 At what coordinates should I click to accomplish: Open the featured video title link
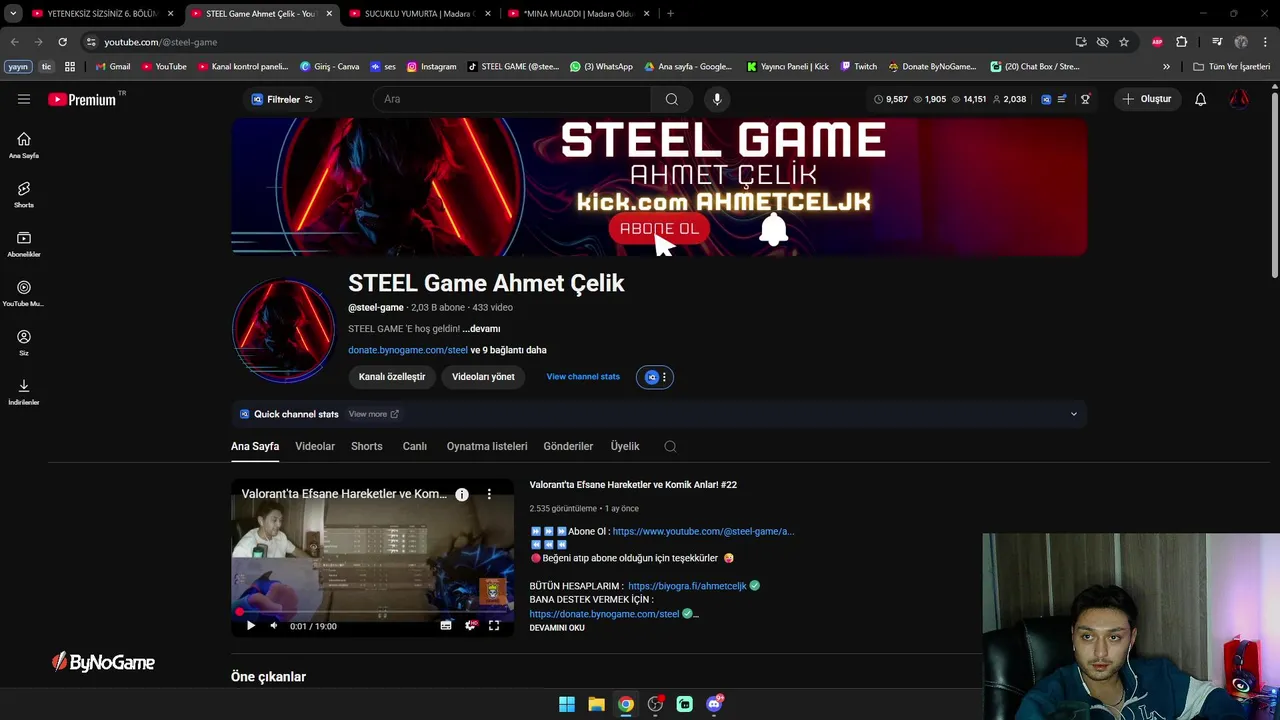tap(633, 485)
